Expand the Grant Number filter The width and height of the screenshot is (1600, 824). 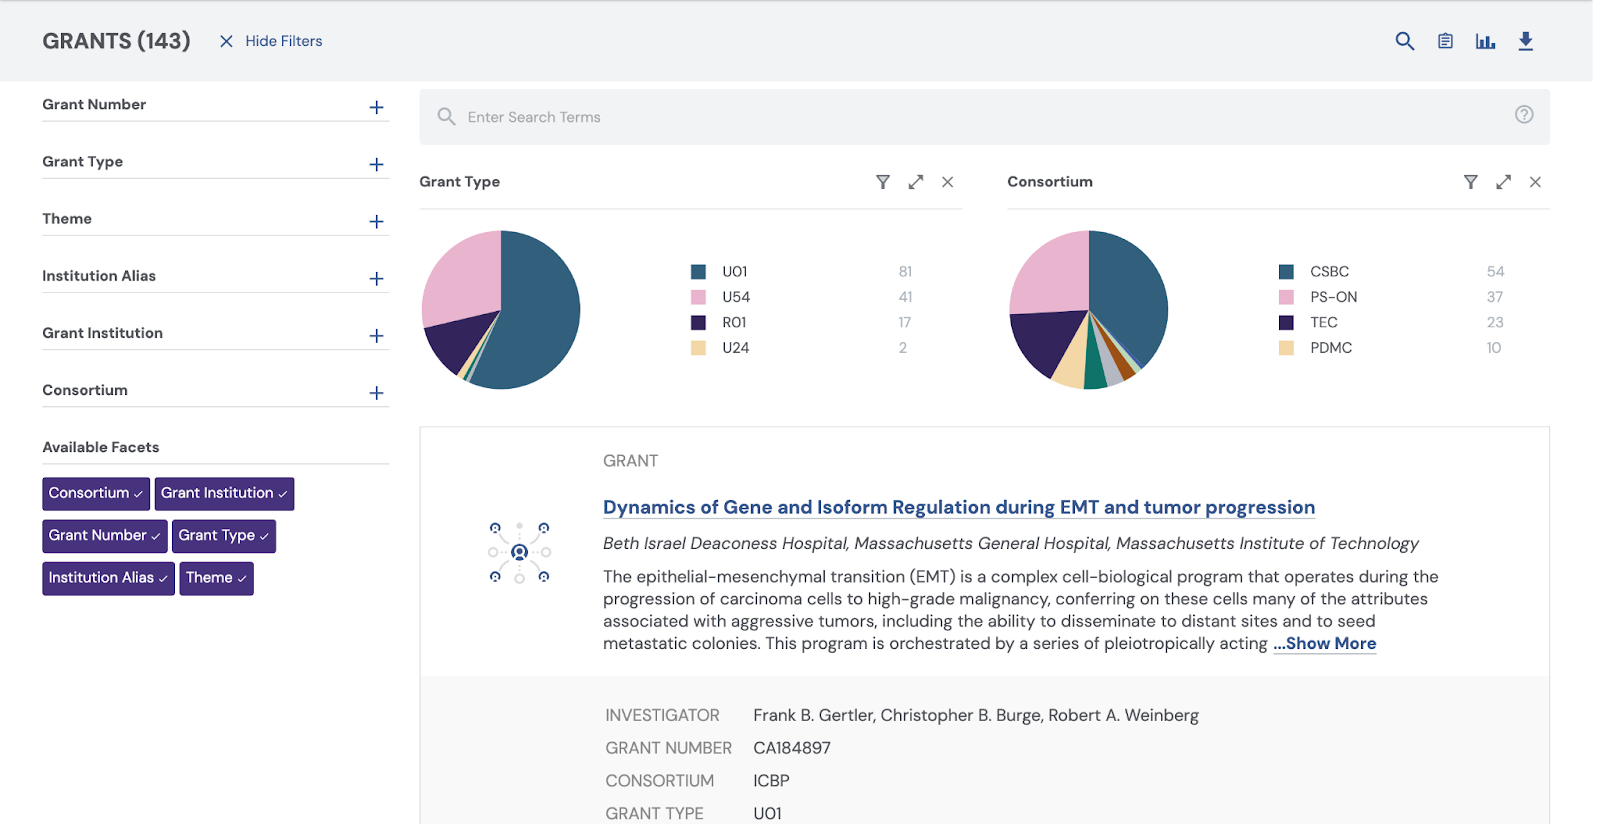[x=376, y=107]
